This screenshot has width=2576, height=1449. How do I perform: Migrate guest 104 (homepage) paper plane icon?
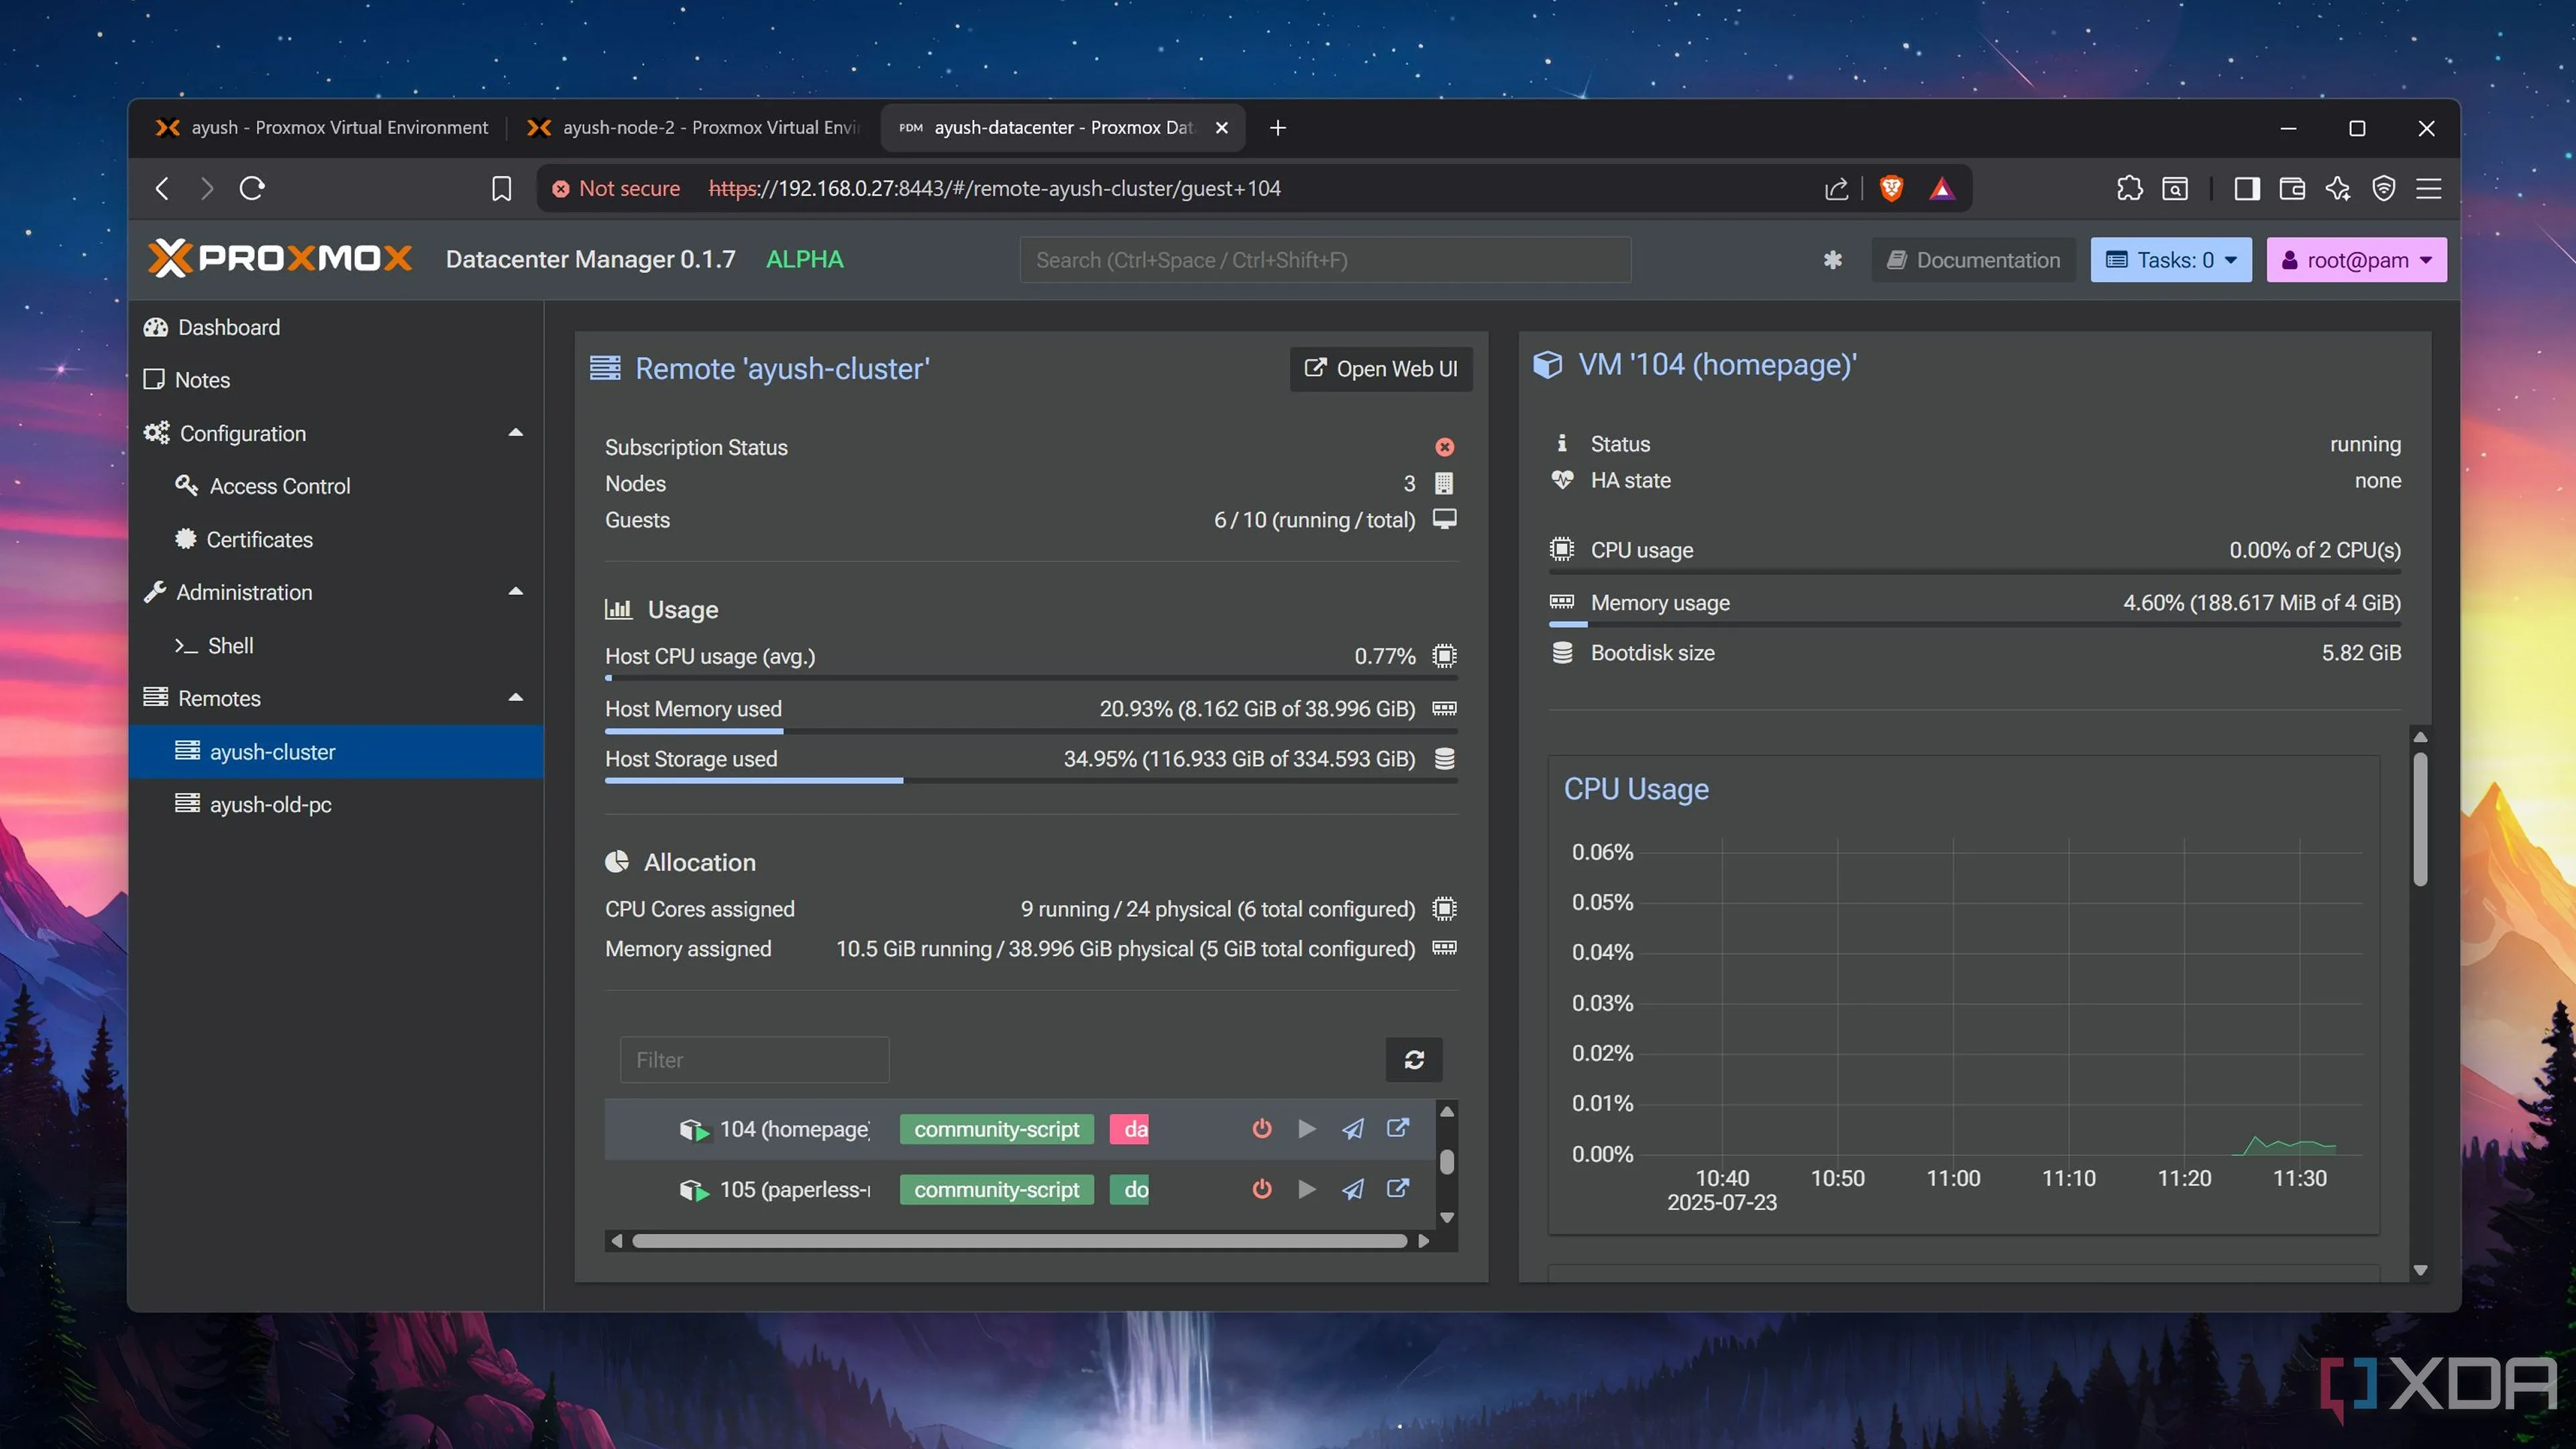[x=1353, y=1129]
